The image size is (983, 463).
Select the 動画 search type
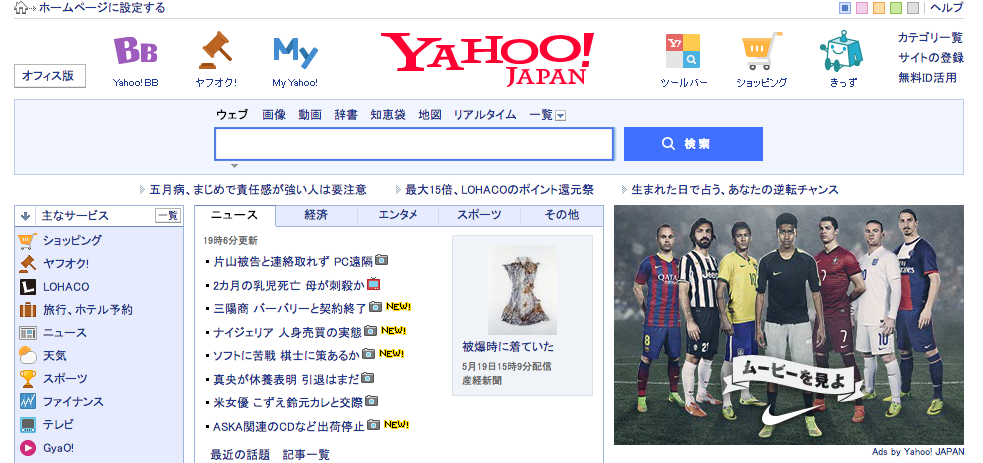pos(310,115)
